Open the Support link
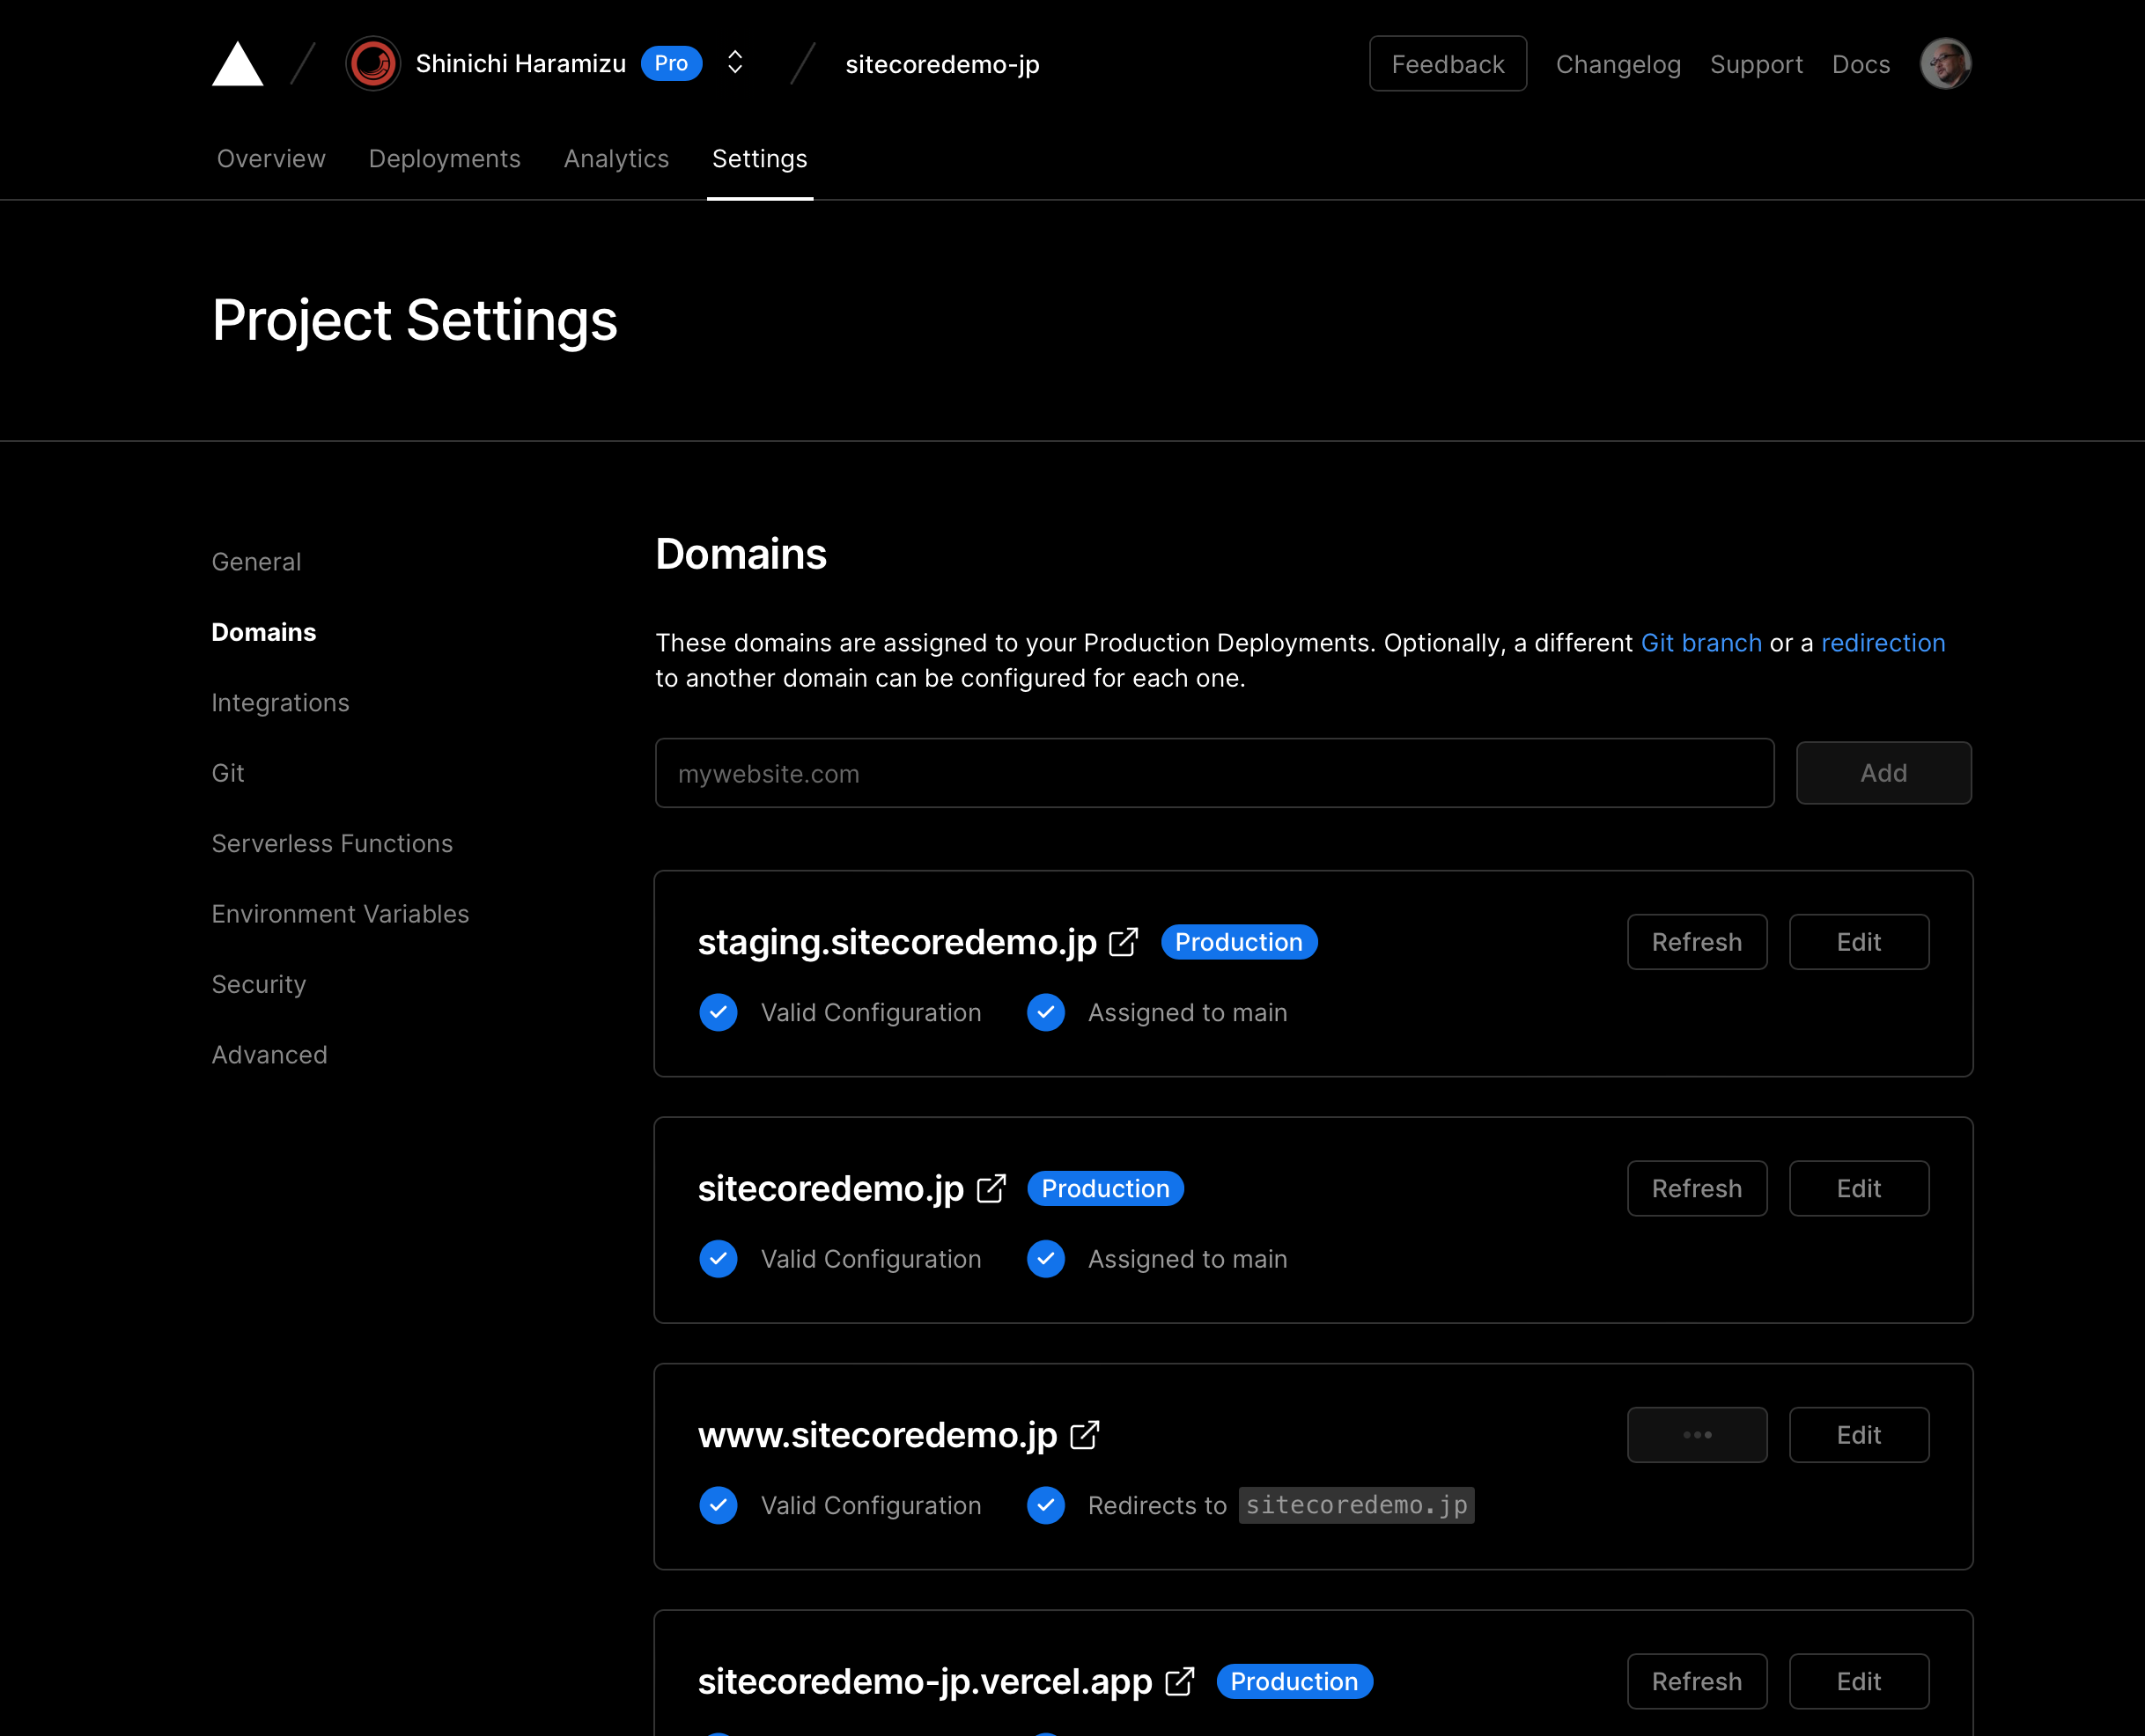The height and width of the screenshot is (1736, 2145). click(x=1756, y=64)
